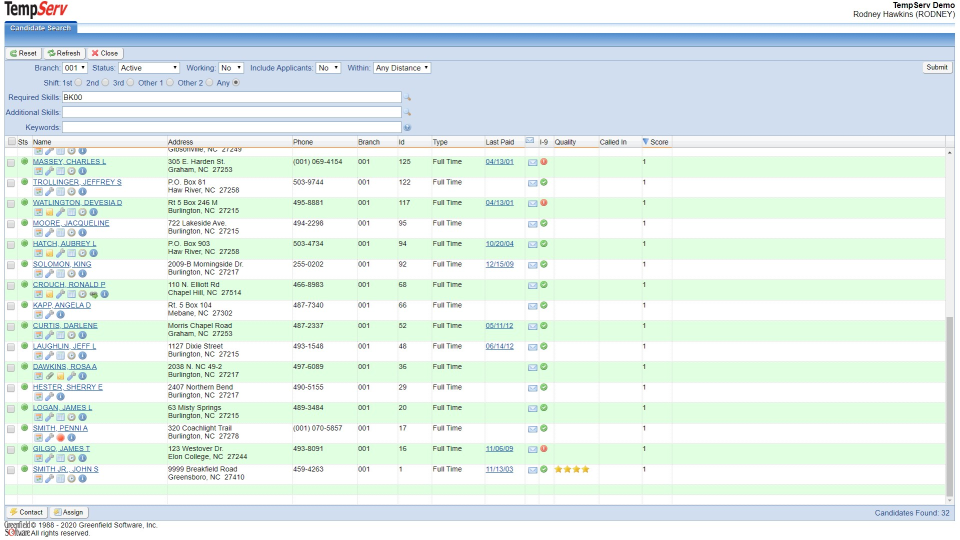Click into the Additional Skills input field
The image size is (960, 540).
click(231, 113)
